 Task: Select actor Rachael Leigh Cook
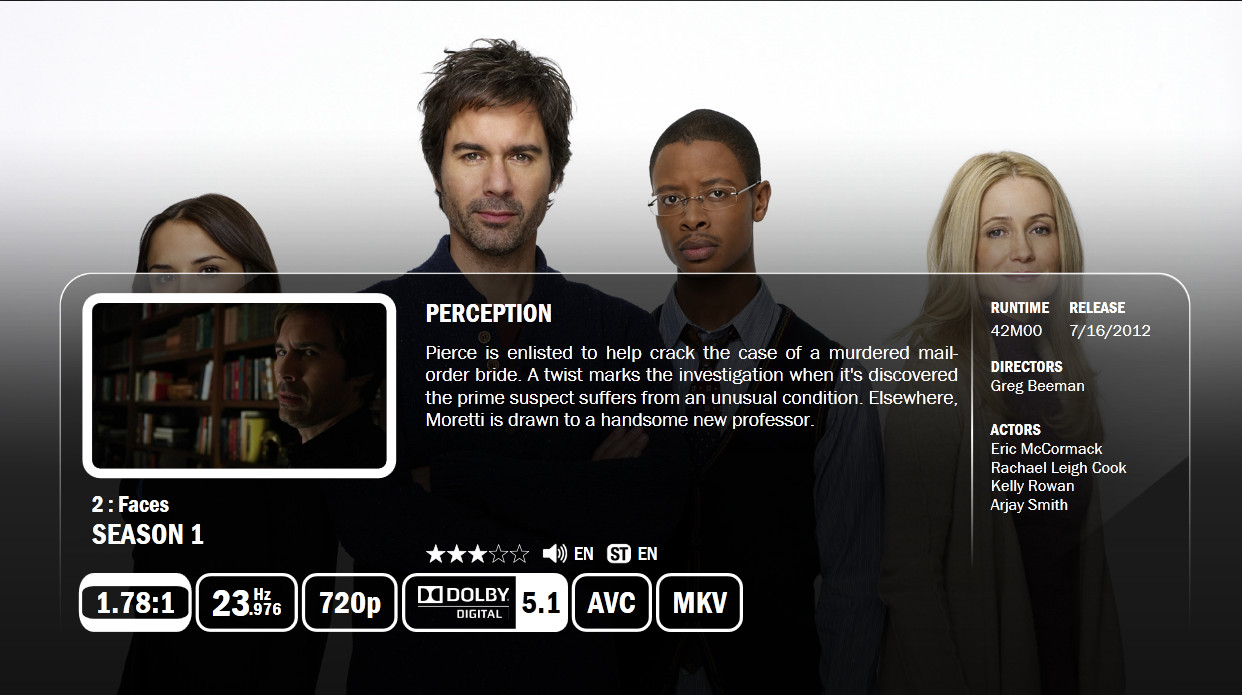coord(1059,468)
